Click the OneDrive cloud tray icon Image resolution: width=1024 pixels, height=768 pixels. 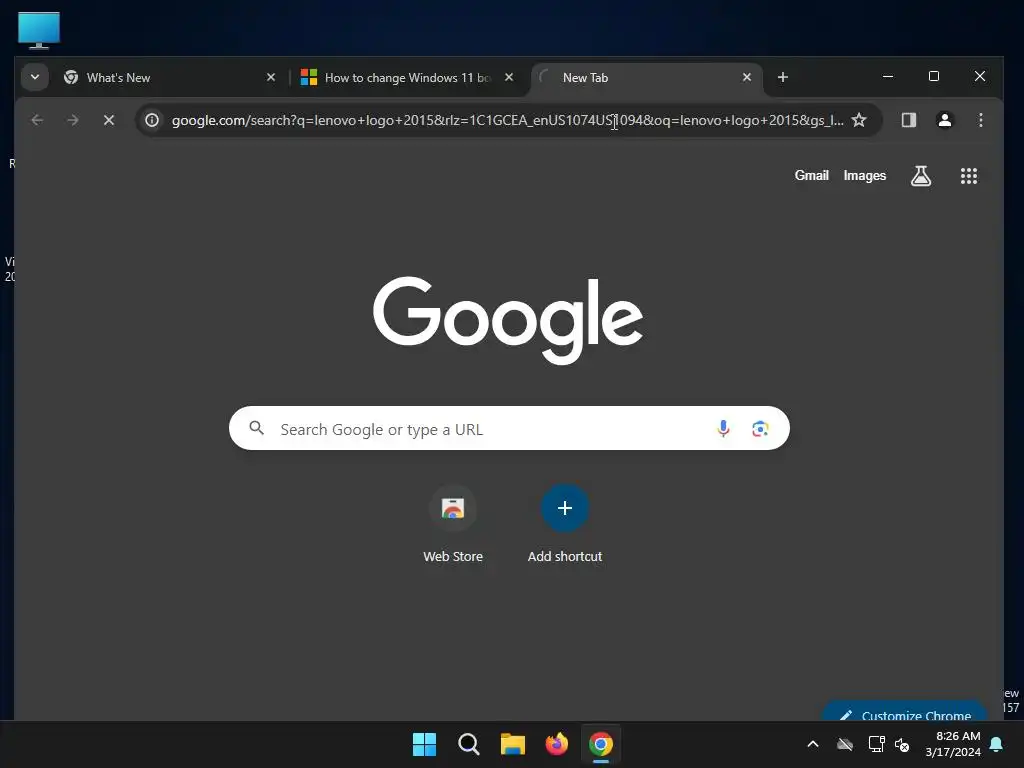coord(845,744)
